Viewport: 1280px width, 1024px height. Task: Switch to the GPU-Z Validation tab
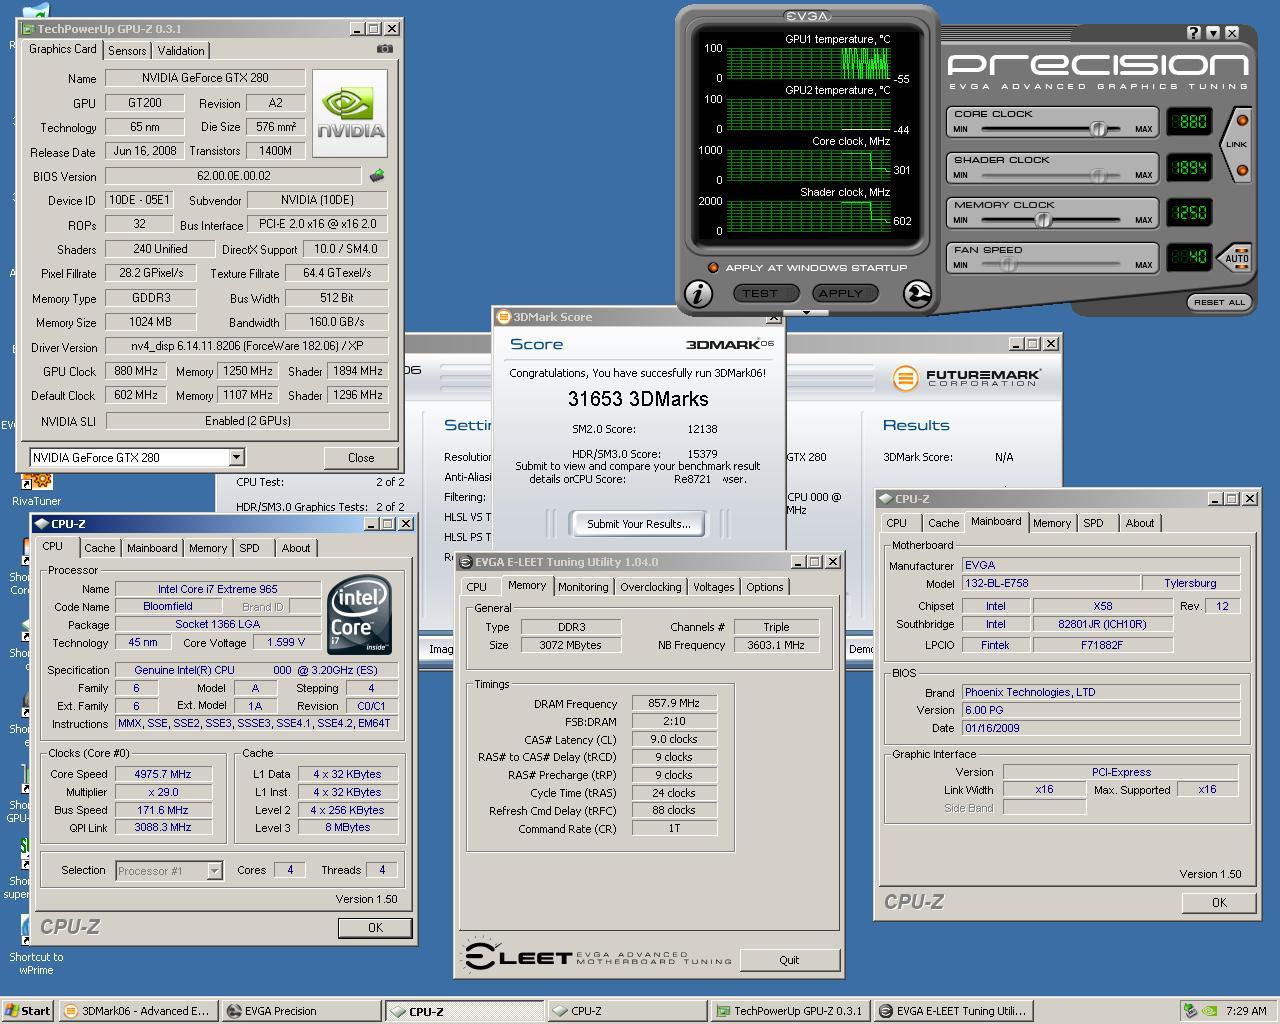pos(181,50)
